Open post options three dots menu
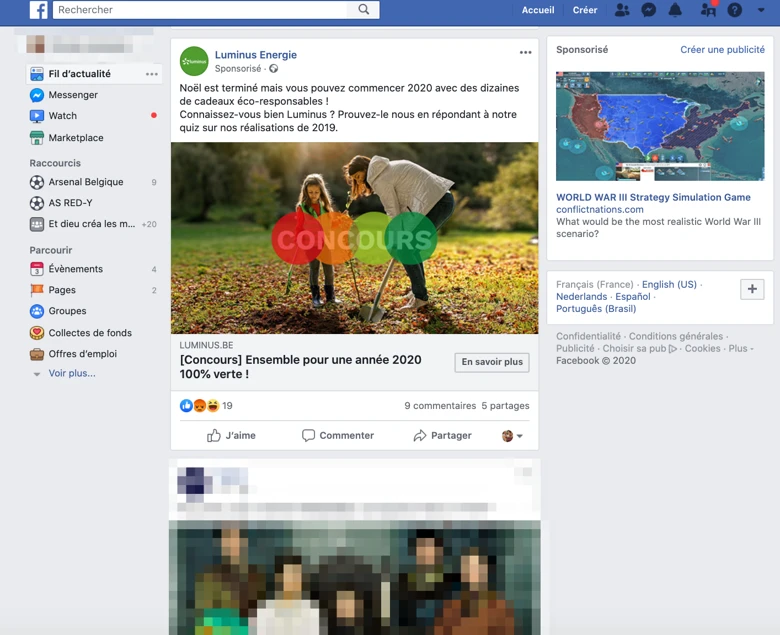The image size is (780, 635). coord(525,52)
